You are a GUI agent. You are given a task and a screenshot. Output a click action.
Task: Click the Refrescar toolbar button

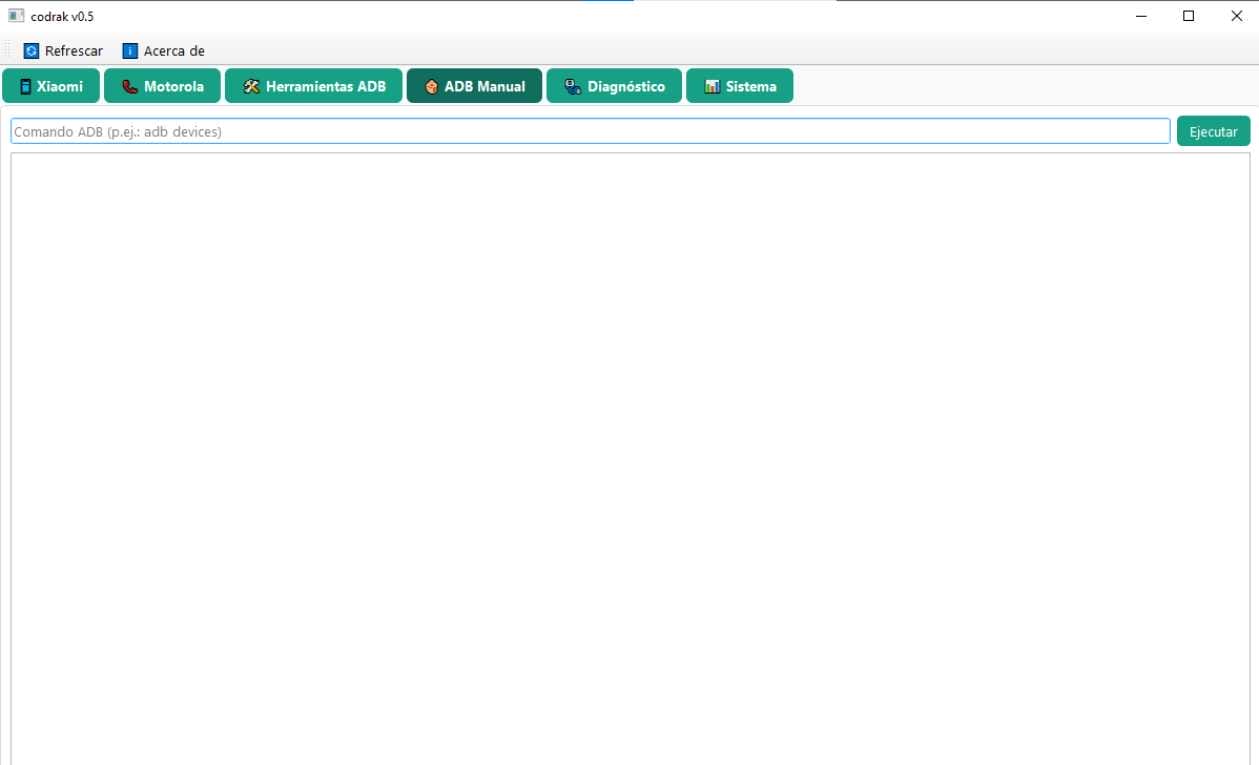pos(62,50)
